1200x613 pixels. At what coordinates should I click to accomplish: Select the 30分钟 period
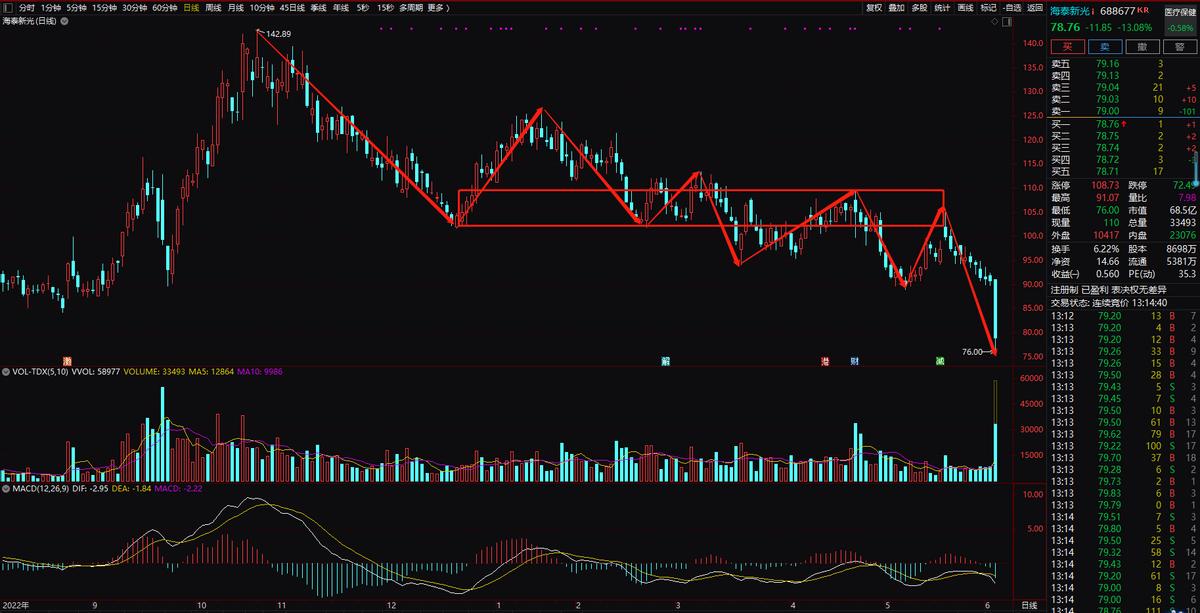tap(135, 7)
